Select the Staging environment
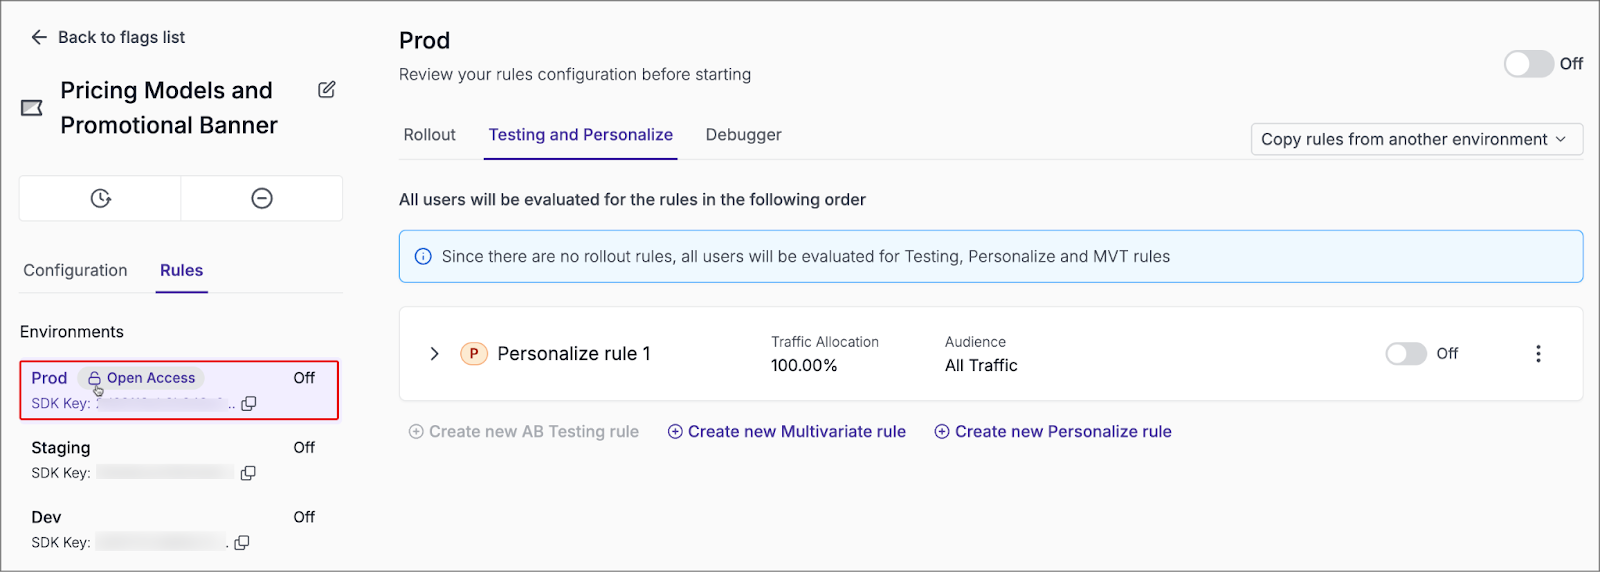Screen dimensions: 1600x572 [61, 448]
